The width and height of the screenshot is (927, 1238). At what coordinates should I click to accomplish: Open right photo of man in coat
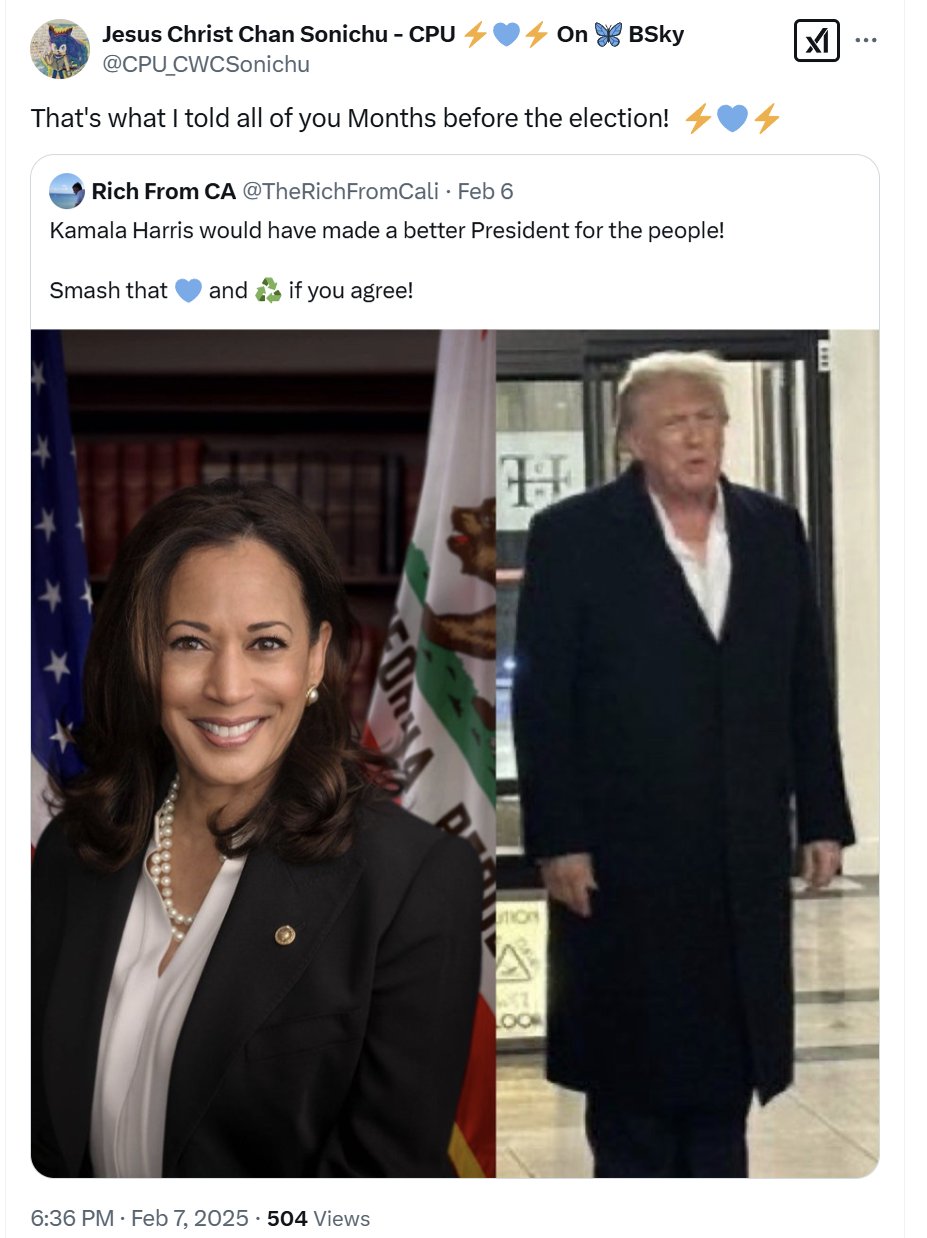[688, 753]
